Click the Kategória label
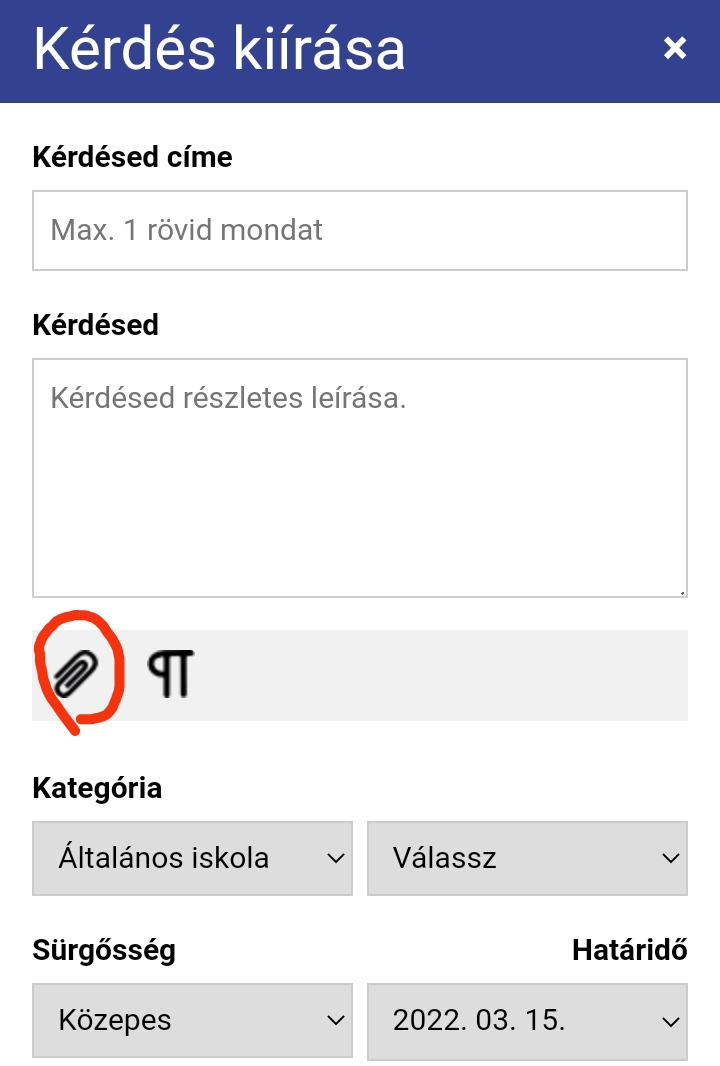720x1066 pixels. [x=97, y=788]
